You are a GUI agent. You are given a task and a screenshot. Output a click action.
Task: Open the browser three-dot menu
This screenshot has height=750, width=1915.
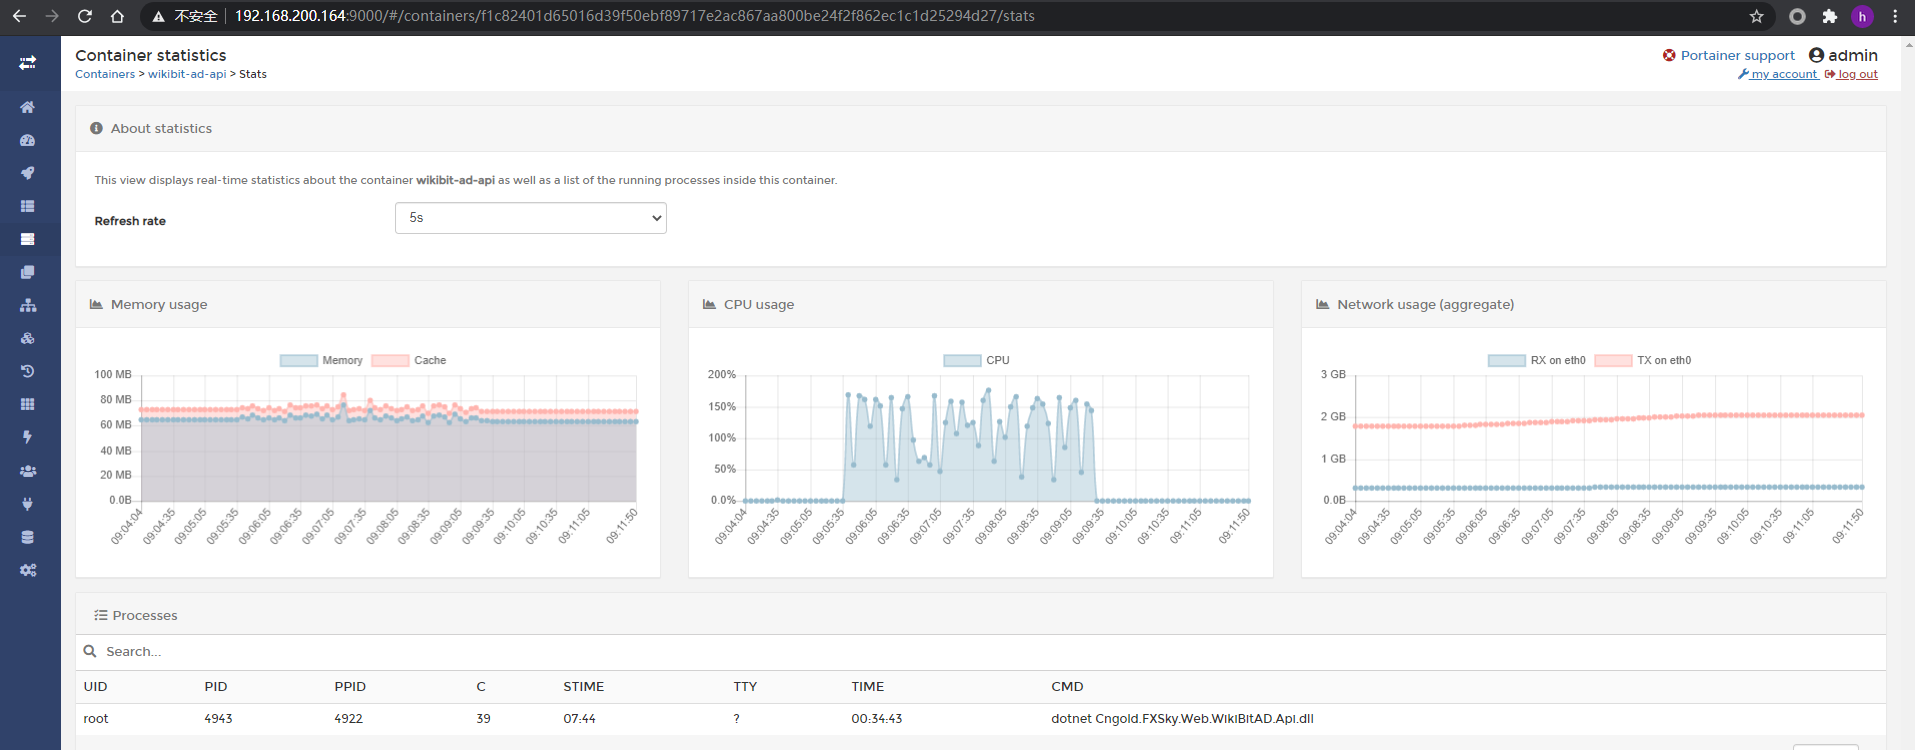click(x=1895, y=16)
